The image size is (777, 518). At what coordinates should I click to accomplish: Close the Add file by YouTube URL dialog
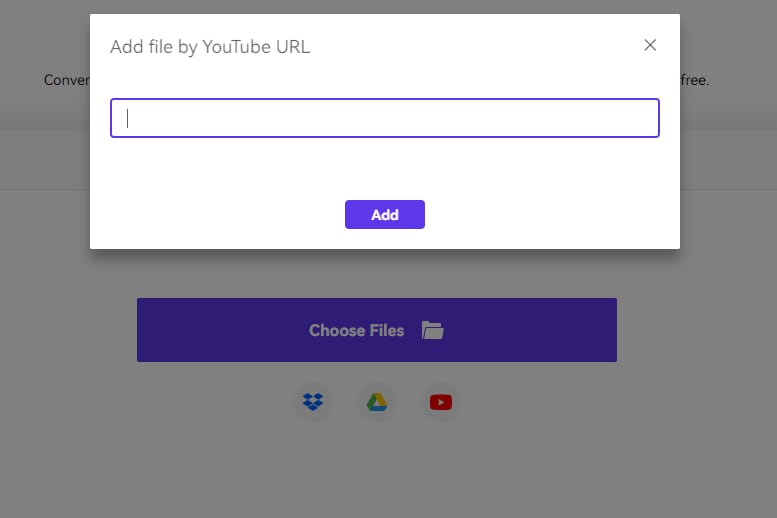(650, 45)
